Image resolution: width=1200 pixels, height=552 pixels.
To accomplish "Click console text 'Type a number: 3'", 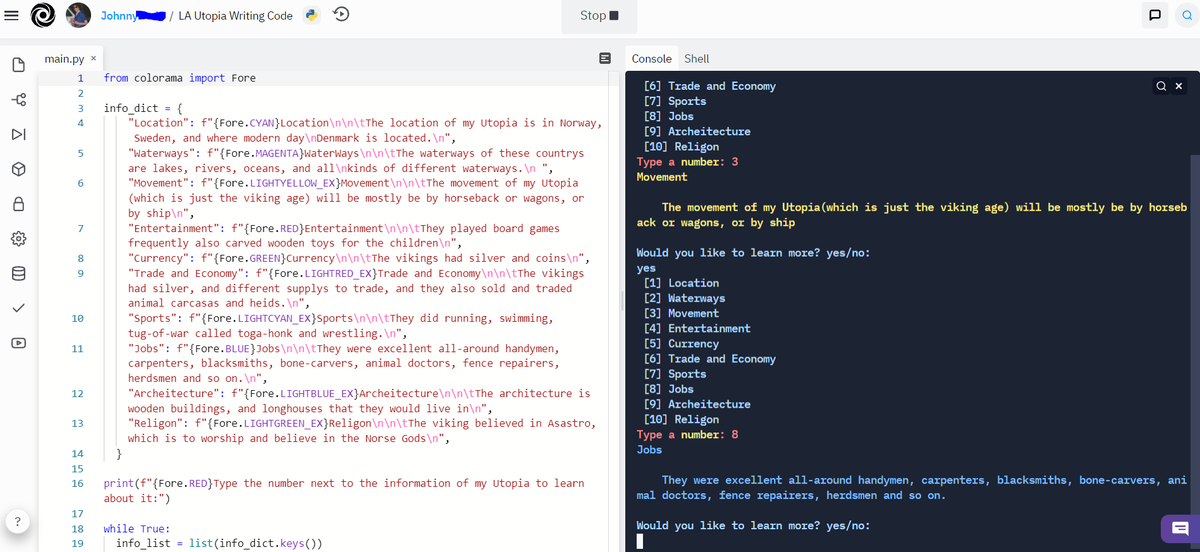I will point(688,162).
